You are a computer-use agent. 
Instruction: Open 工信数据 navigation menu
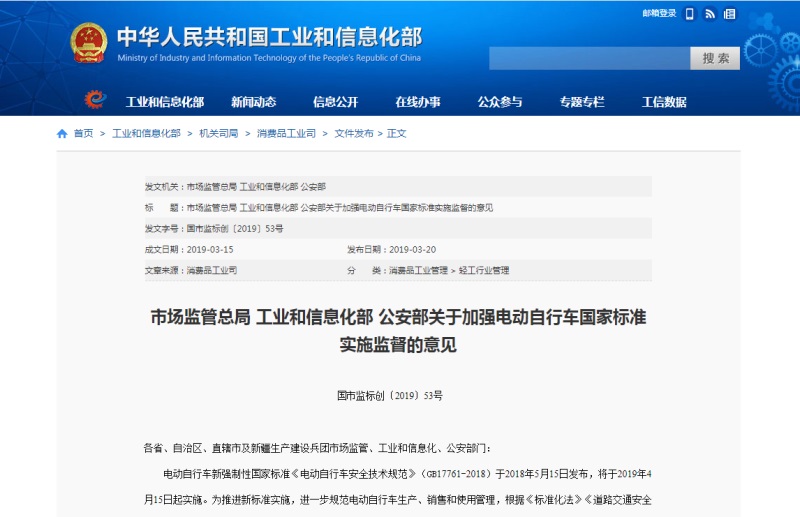(664, 102)
